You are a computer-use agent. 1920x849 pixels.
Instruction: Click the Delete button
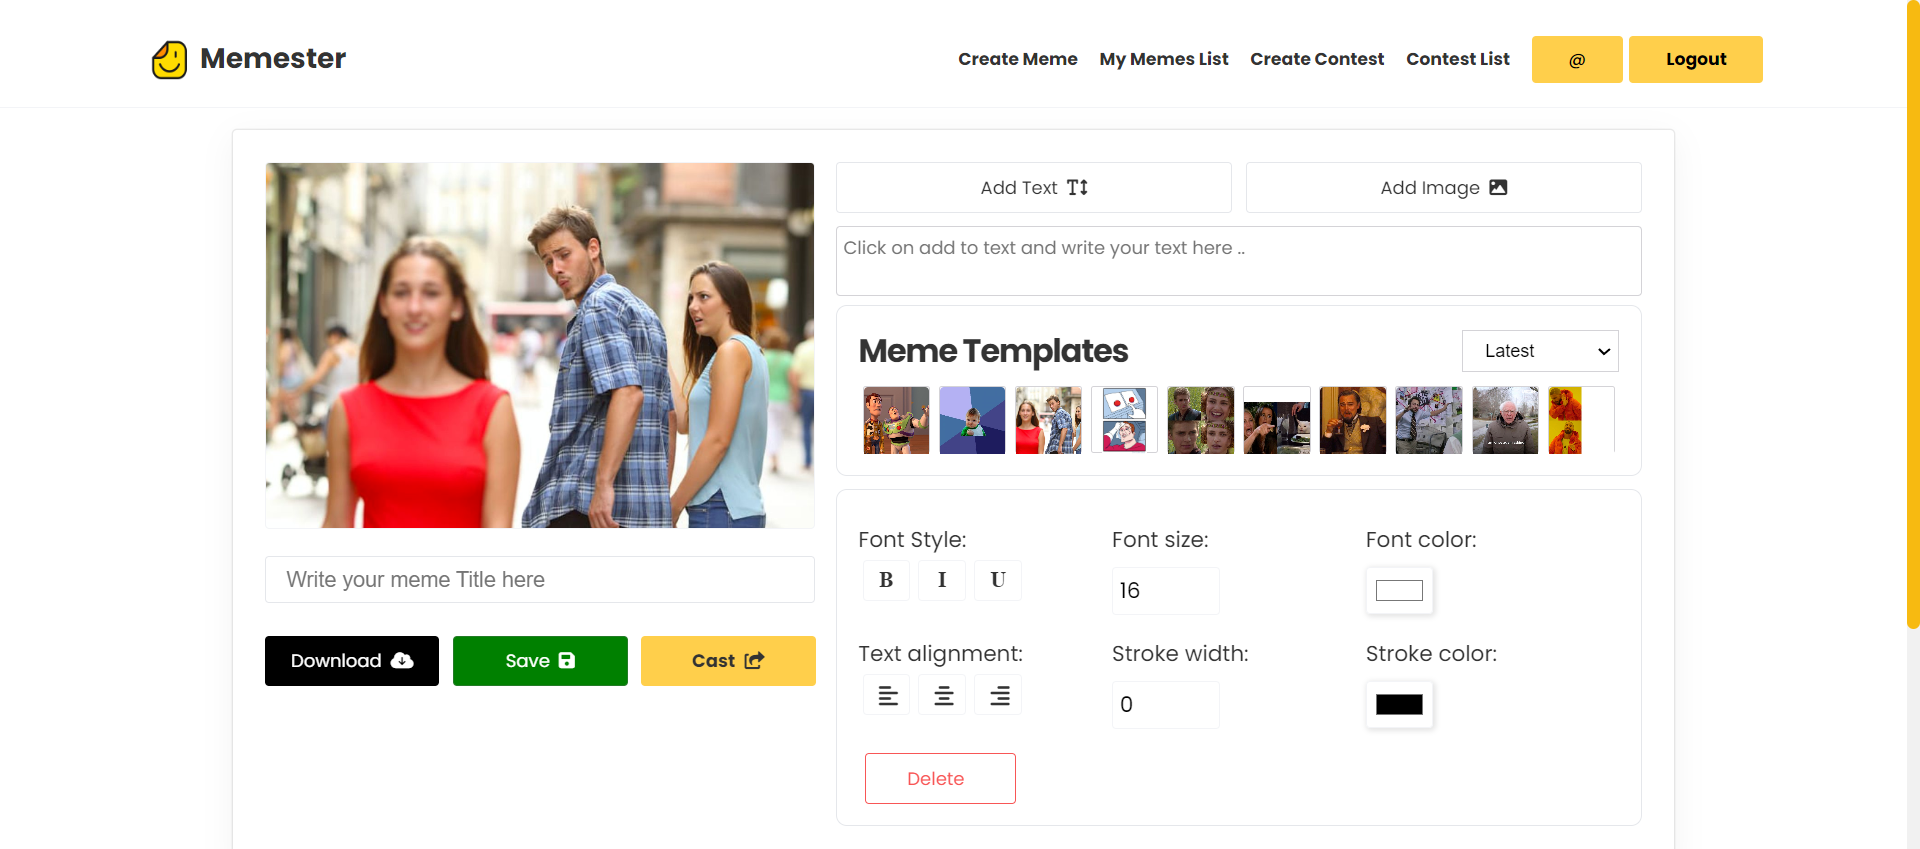(940, 778)
